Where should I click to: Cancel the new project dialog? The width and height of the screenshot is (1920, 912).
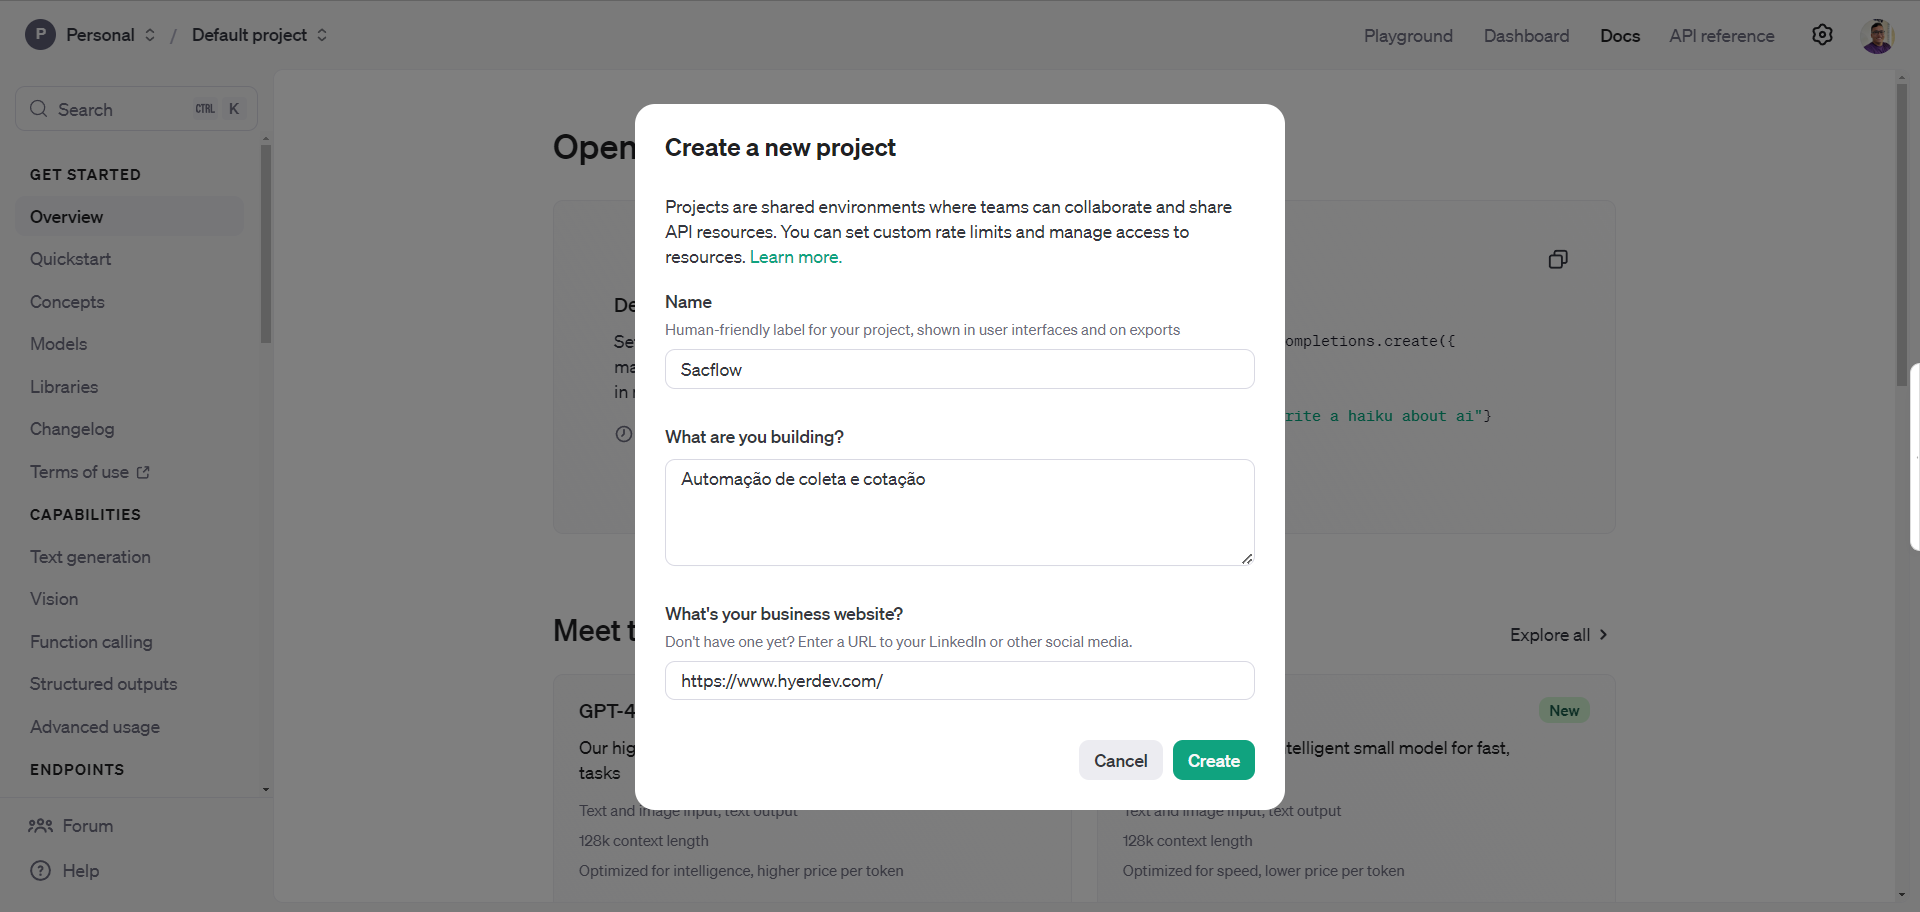[1120, 761]
